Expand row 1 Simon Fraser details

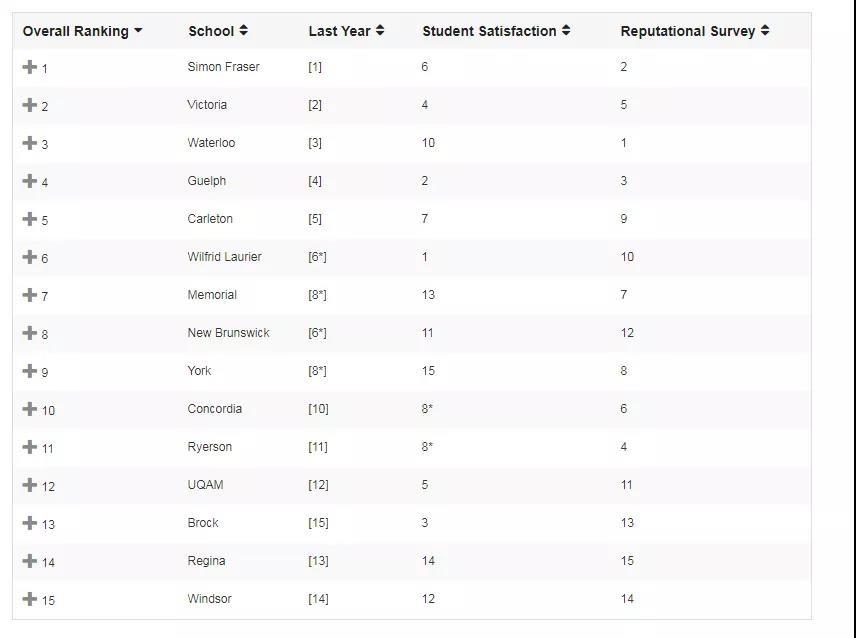pyautogui.click(x=29, y=67)
